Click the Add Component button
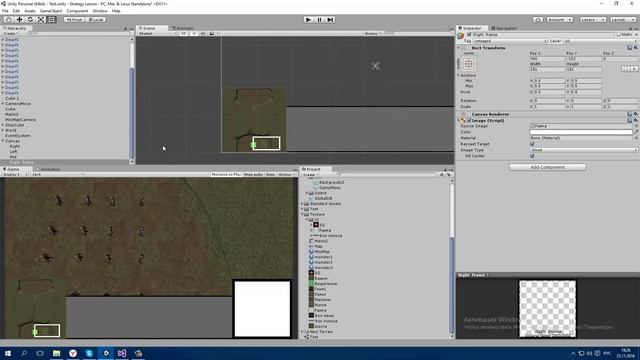The image size is (640, 360). coord(547,167)
